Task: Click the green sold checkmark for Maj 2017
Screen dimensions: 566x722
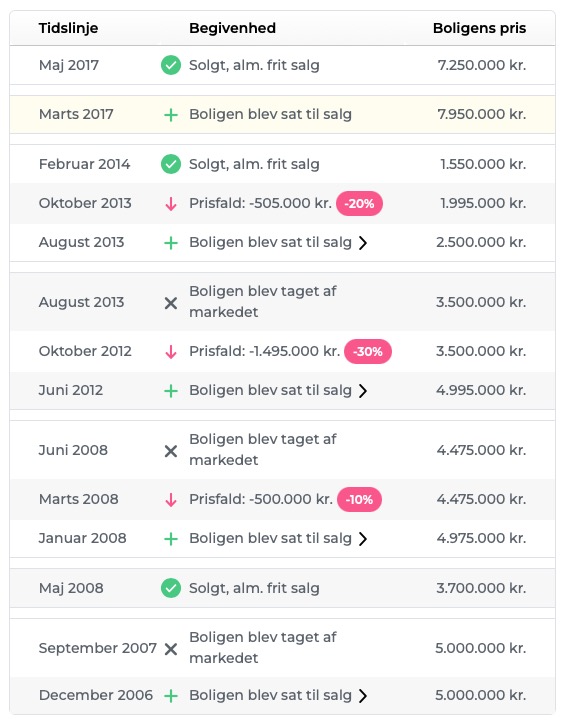Action: [171, 65]
